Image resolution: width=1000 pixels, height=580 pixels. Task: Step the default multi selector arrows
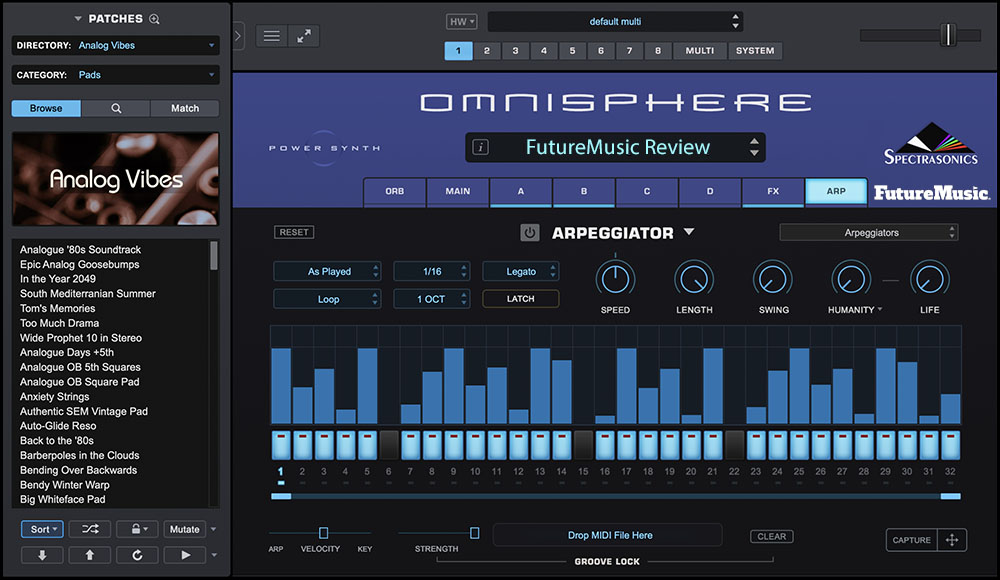[735, 21]
